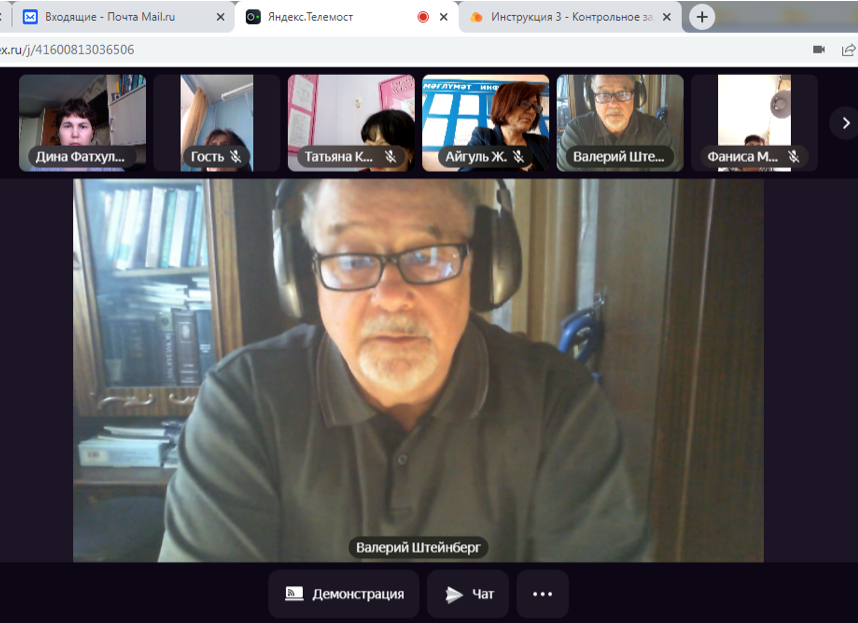Click the muted mic icon on Фаниса М.
The width and height of the screenshot is (858, 623).
coord(793,156)
